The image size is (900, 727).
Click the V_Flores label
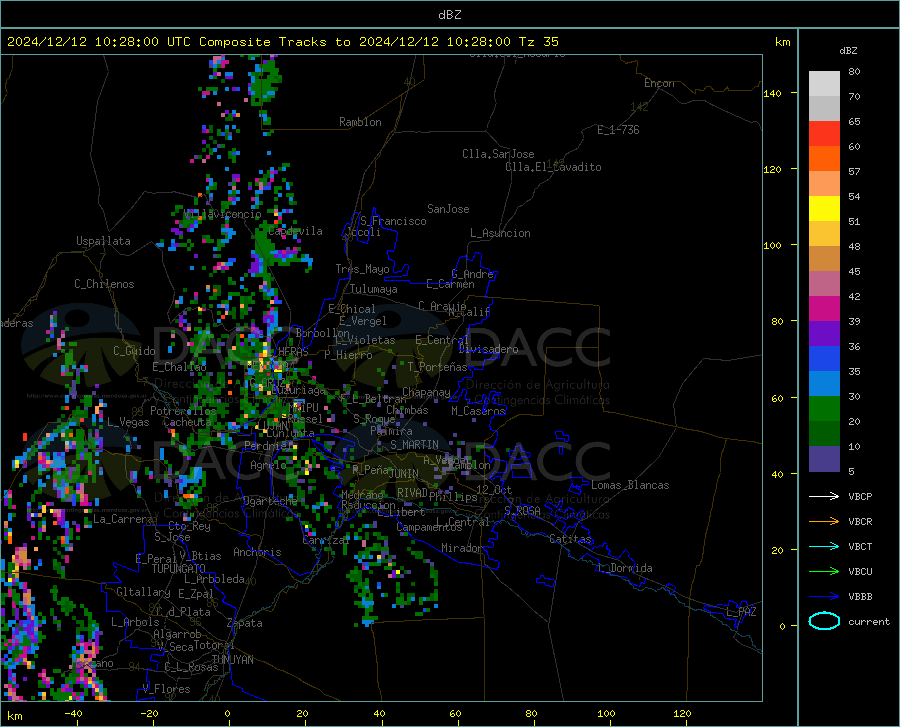point(166,689)
